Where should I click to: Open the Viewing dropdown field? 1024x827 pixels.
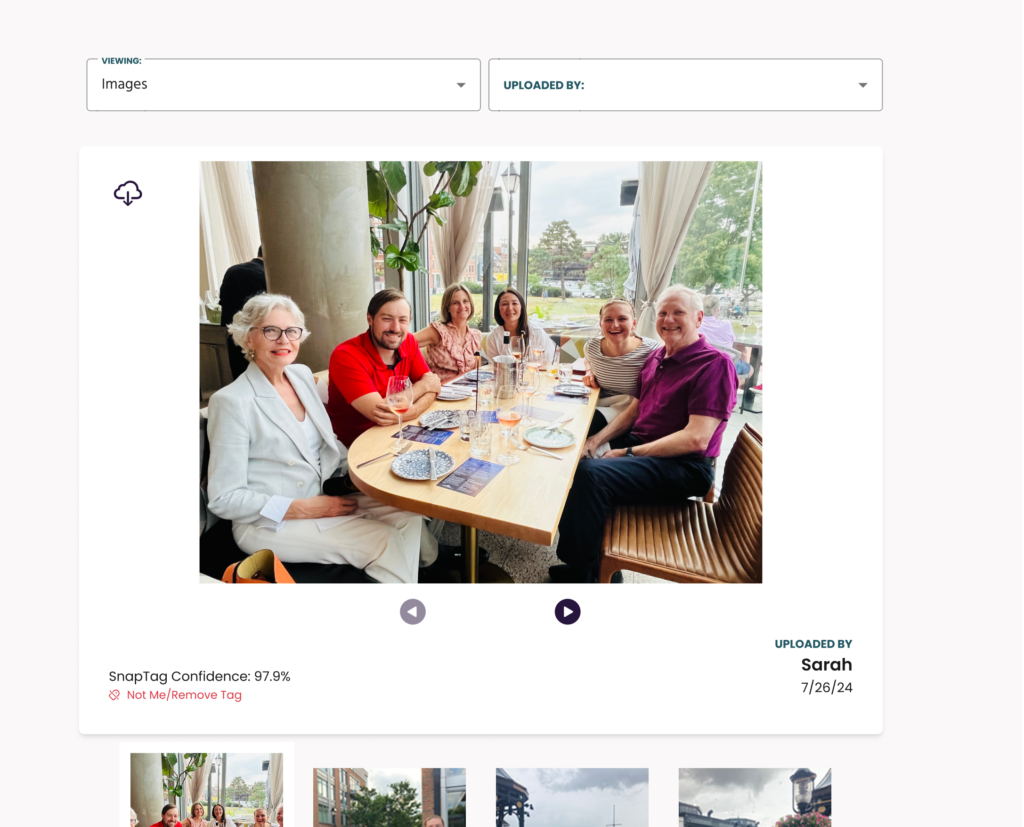click(x=283, y=85)
